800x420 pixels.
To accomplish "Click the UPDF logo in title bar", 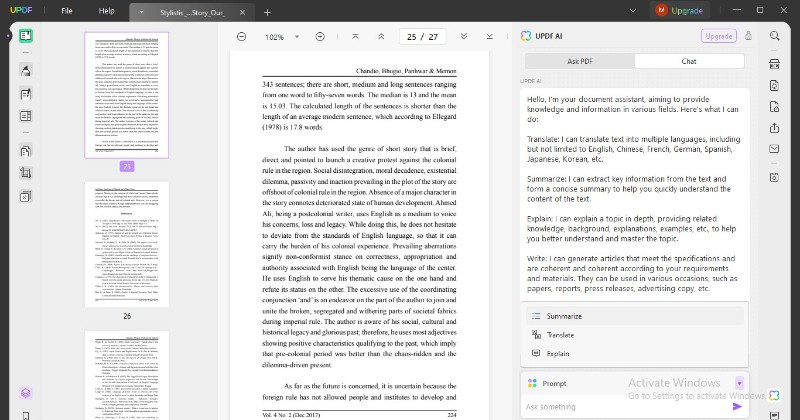I will pos(21,10).
